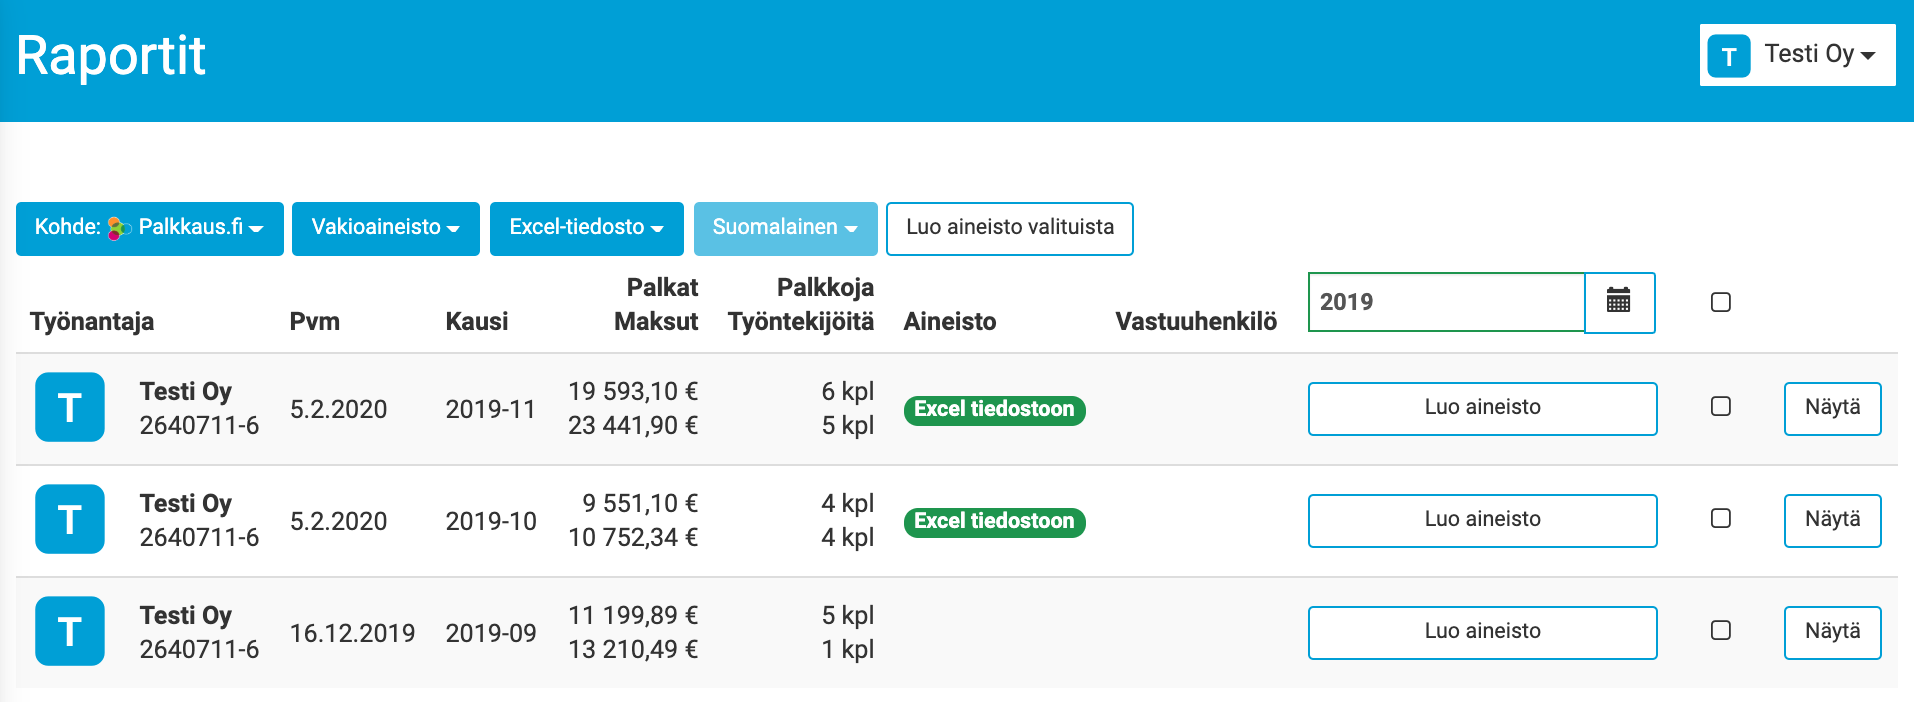
Task: Click Excel tiedostoon badge for 2019-10
Action: (x=994, y=521)
